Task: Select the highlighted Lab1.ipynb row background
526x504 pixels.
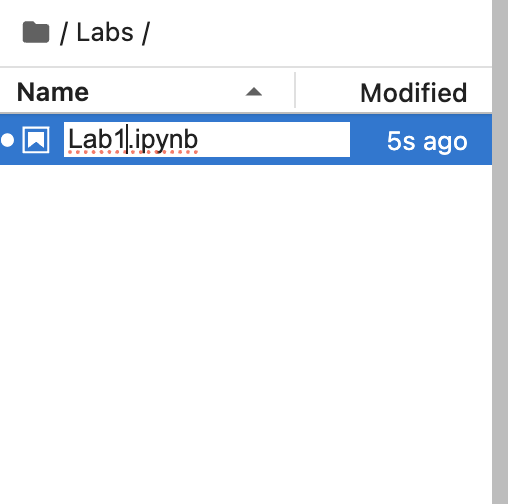Action: click(246, 140)
